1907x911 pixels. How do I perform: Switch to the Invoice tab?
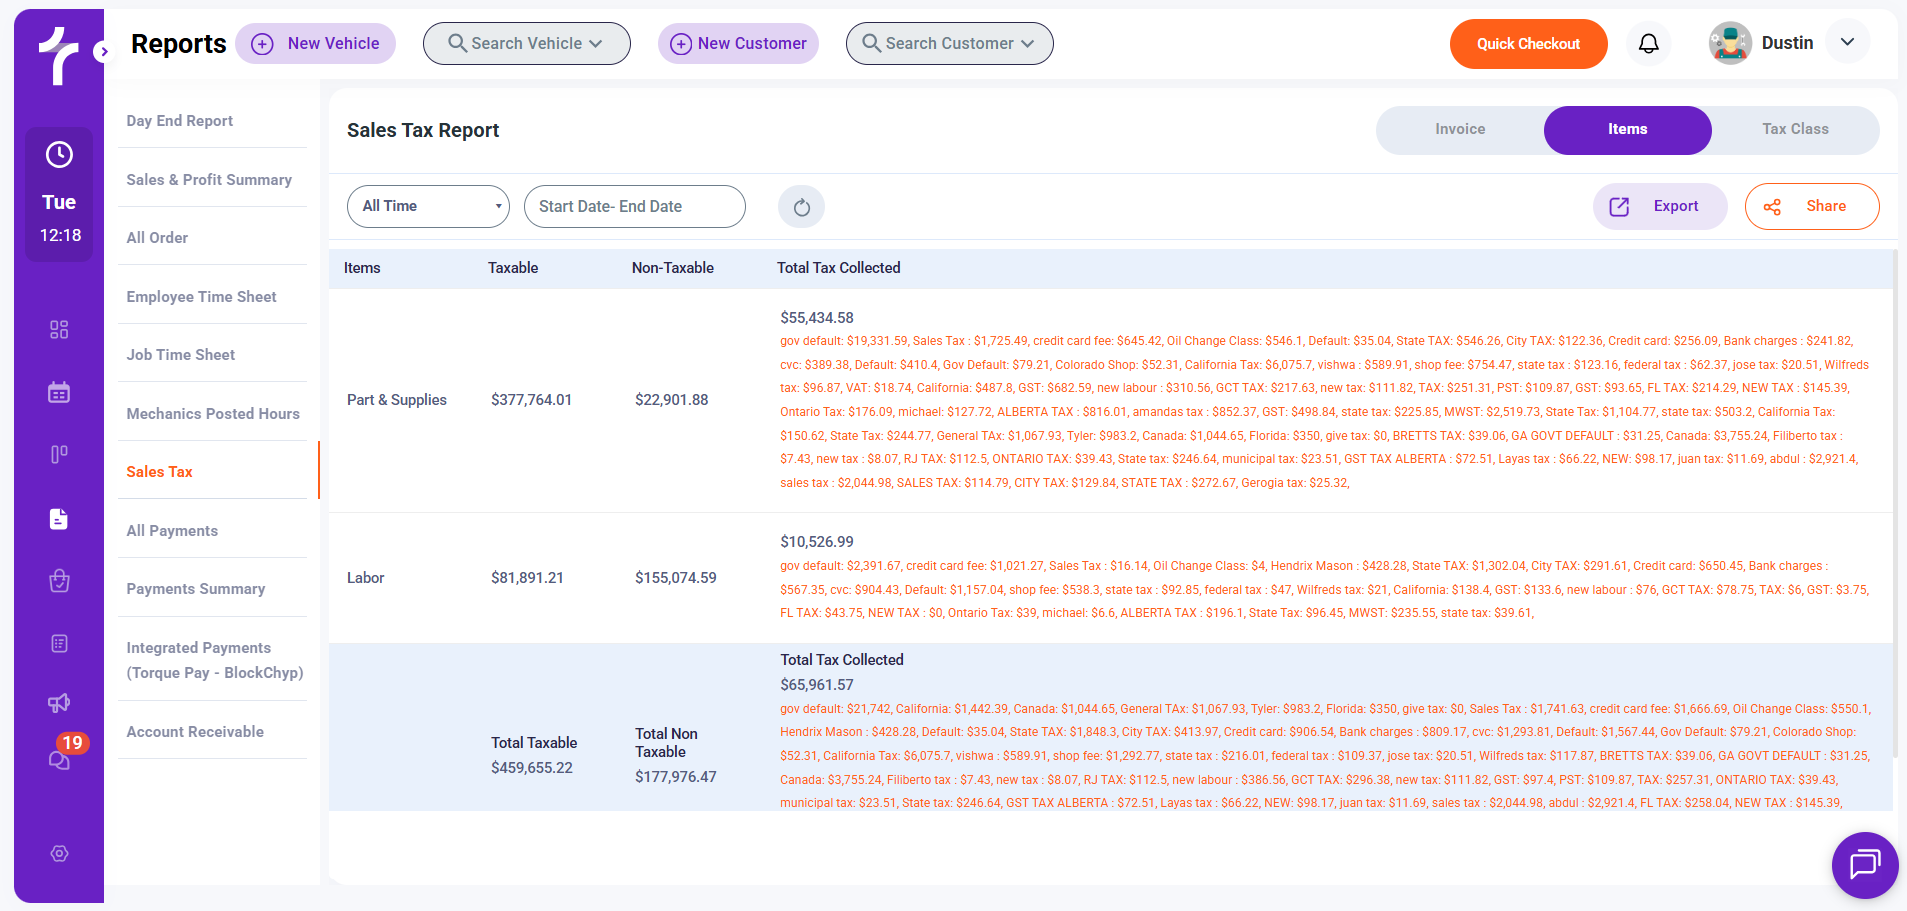pos(1459,130)
